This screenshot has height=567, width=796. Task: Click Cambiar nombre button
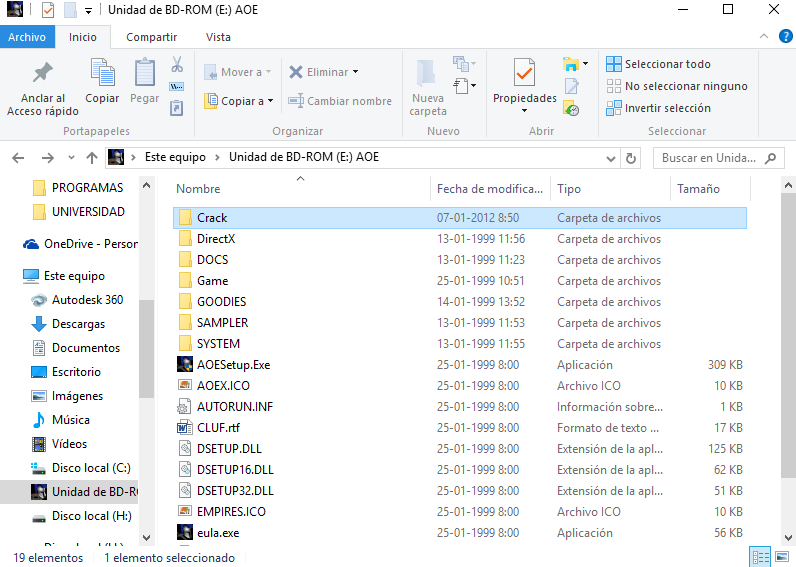tap(340, 101)
